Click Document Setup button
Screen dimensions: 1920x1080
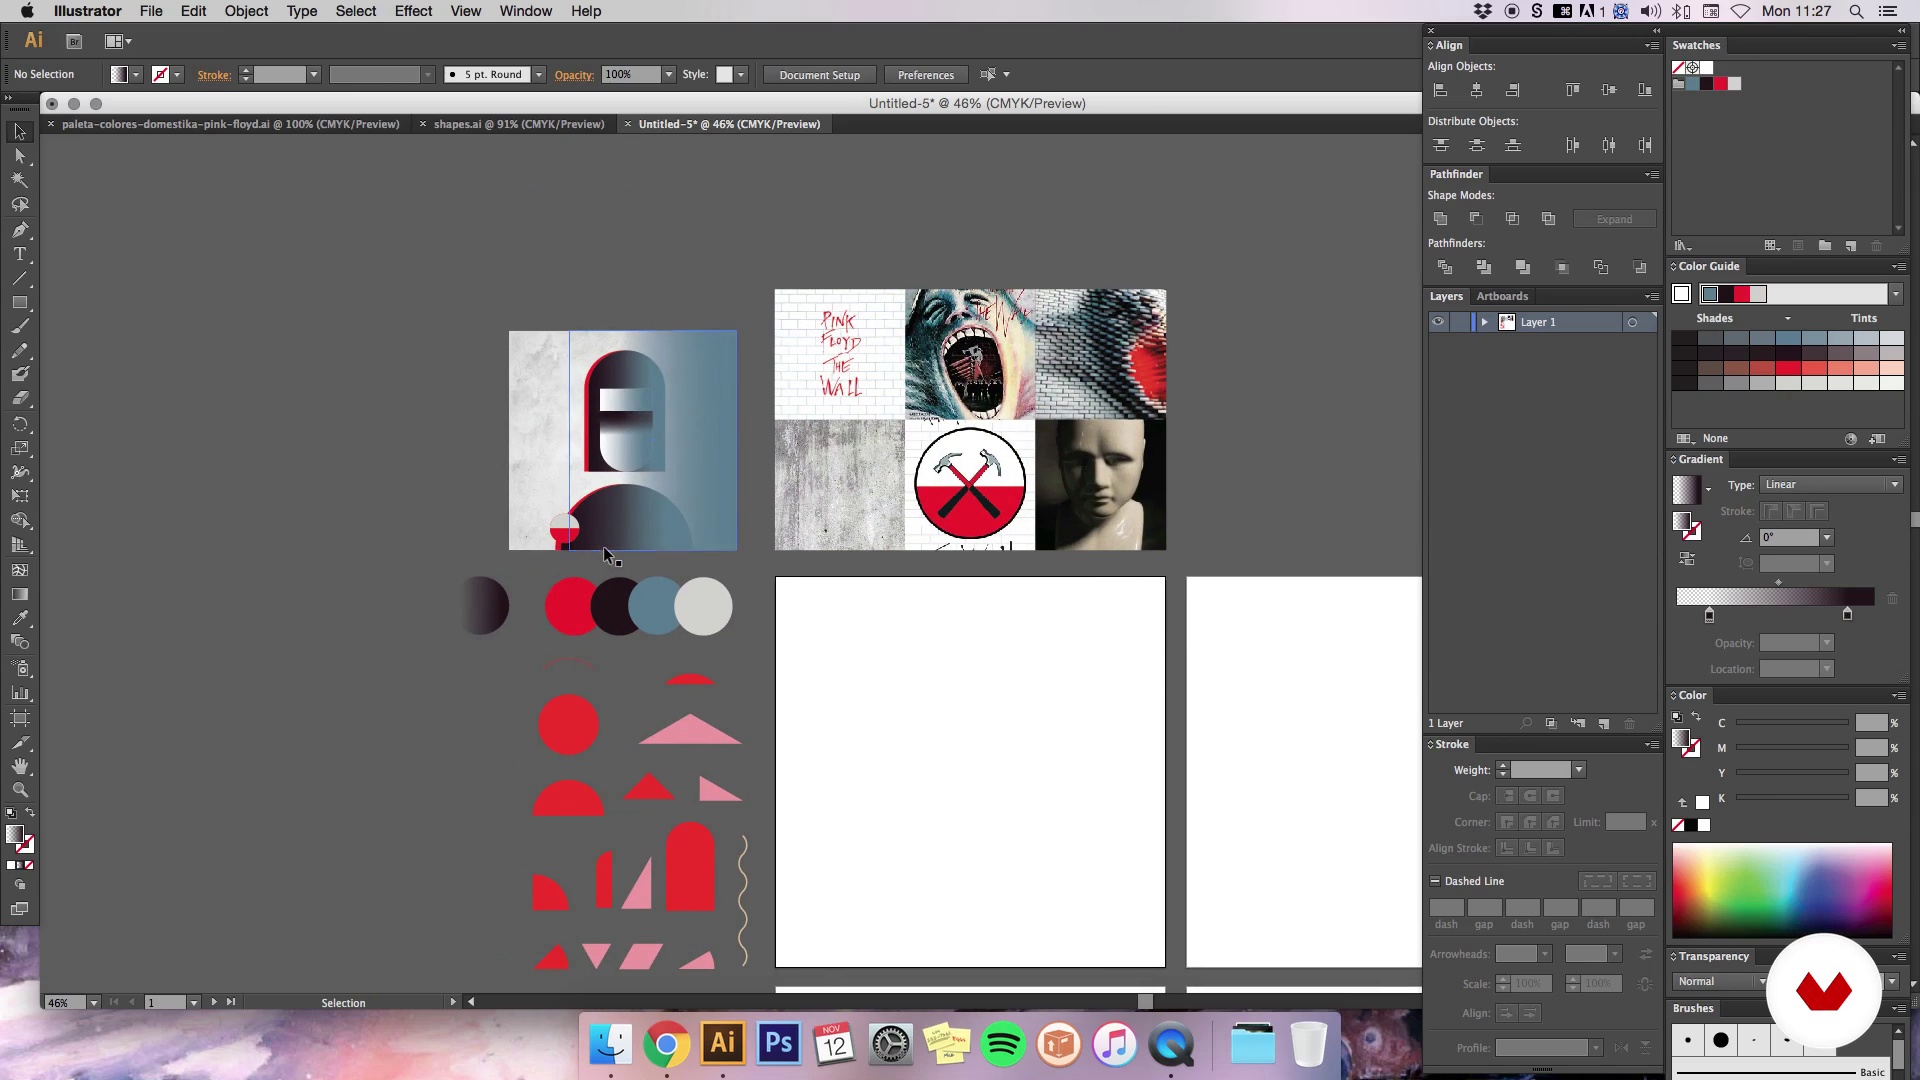tap(819, 75)
